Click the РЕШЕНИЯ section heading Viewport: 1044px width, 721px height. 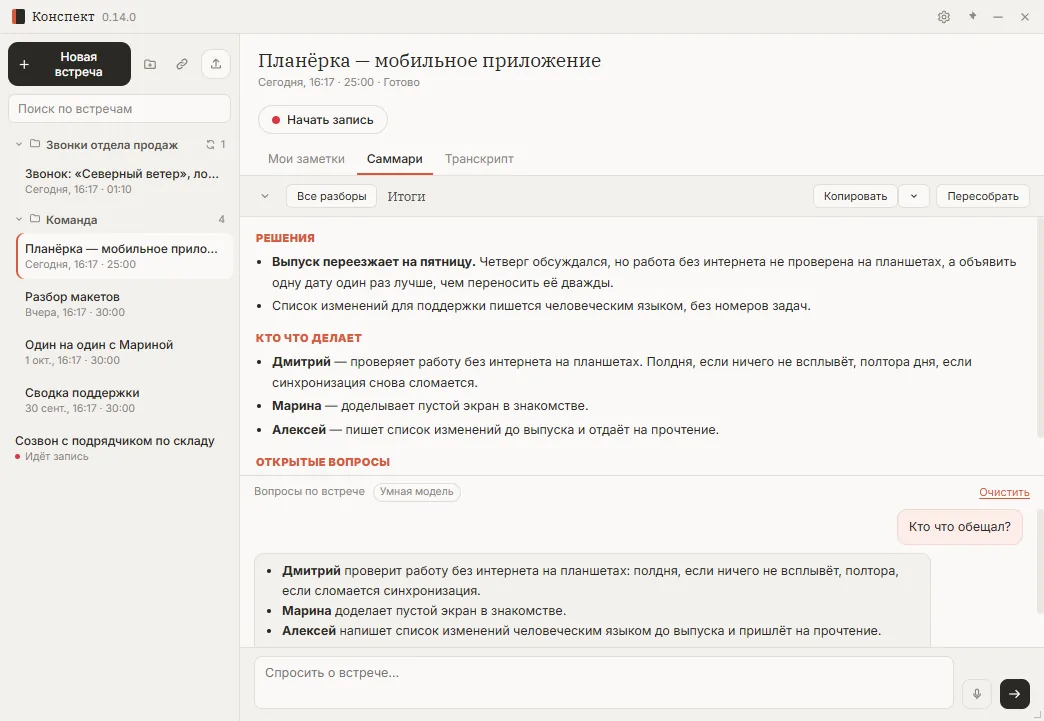(x=285, y=238)
